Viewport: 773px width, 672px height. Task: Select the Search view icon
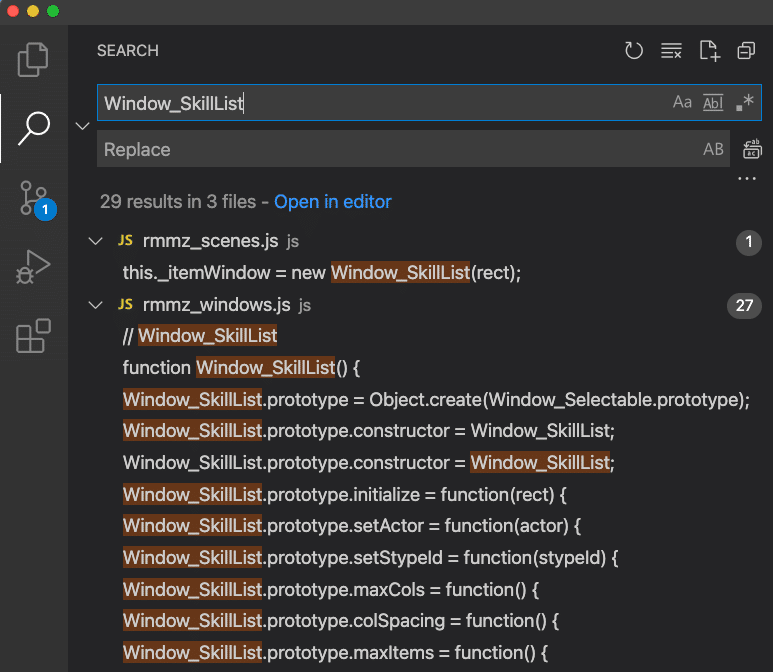click(33, 128)
